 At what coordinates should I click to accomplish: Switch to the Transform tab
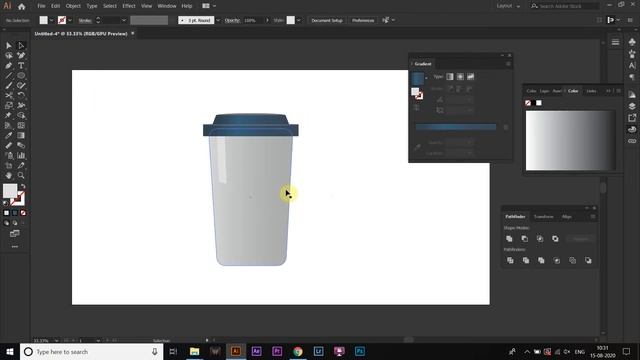click(544, 217)
